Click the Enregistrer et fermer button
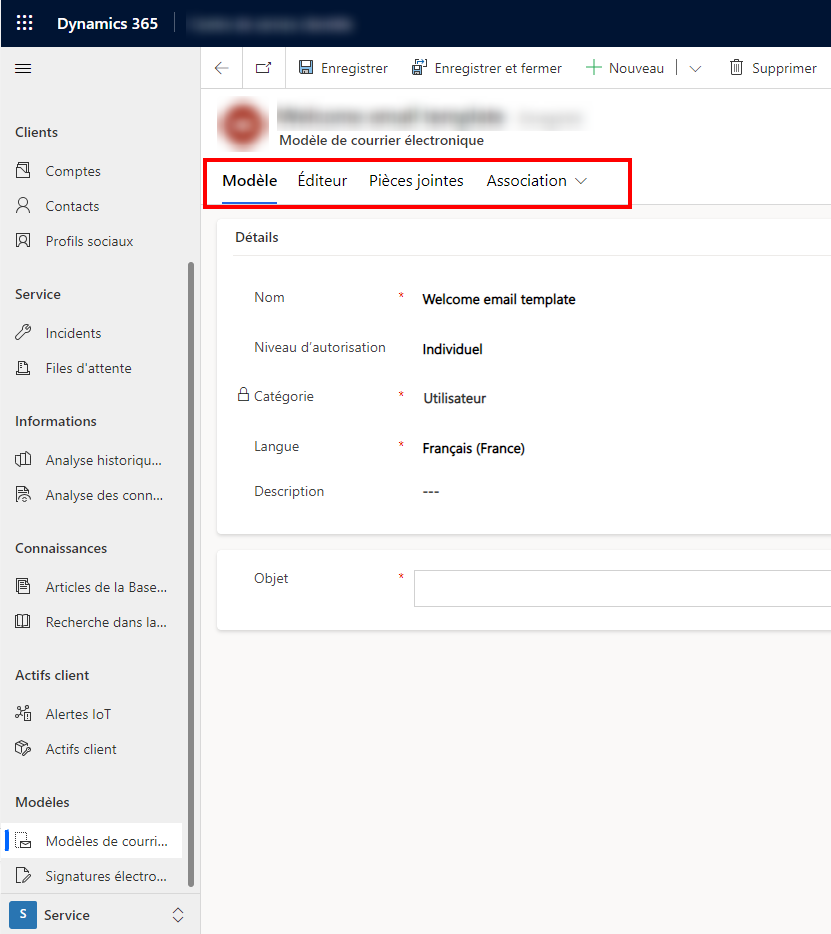This screenshot has height=934, width=831. (x=487, y=67)
